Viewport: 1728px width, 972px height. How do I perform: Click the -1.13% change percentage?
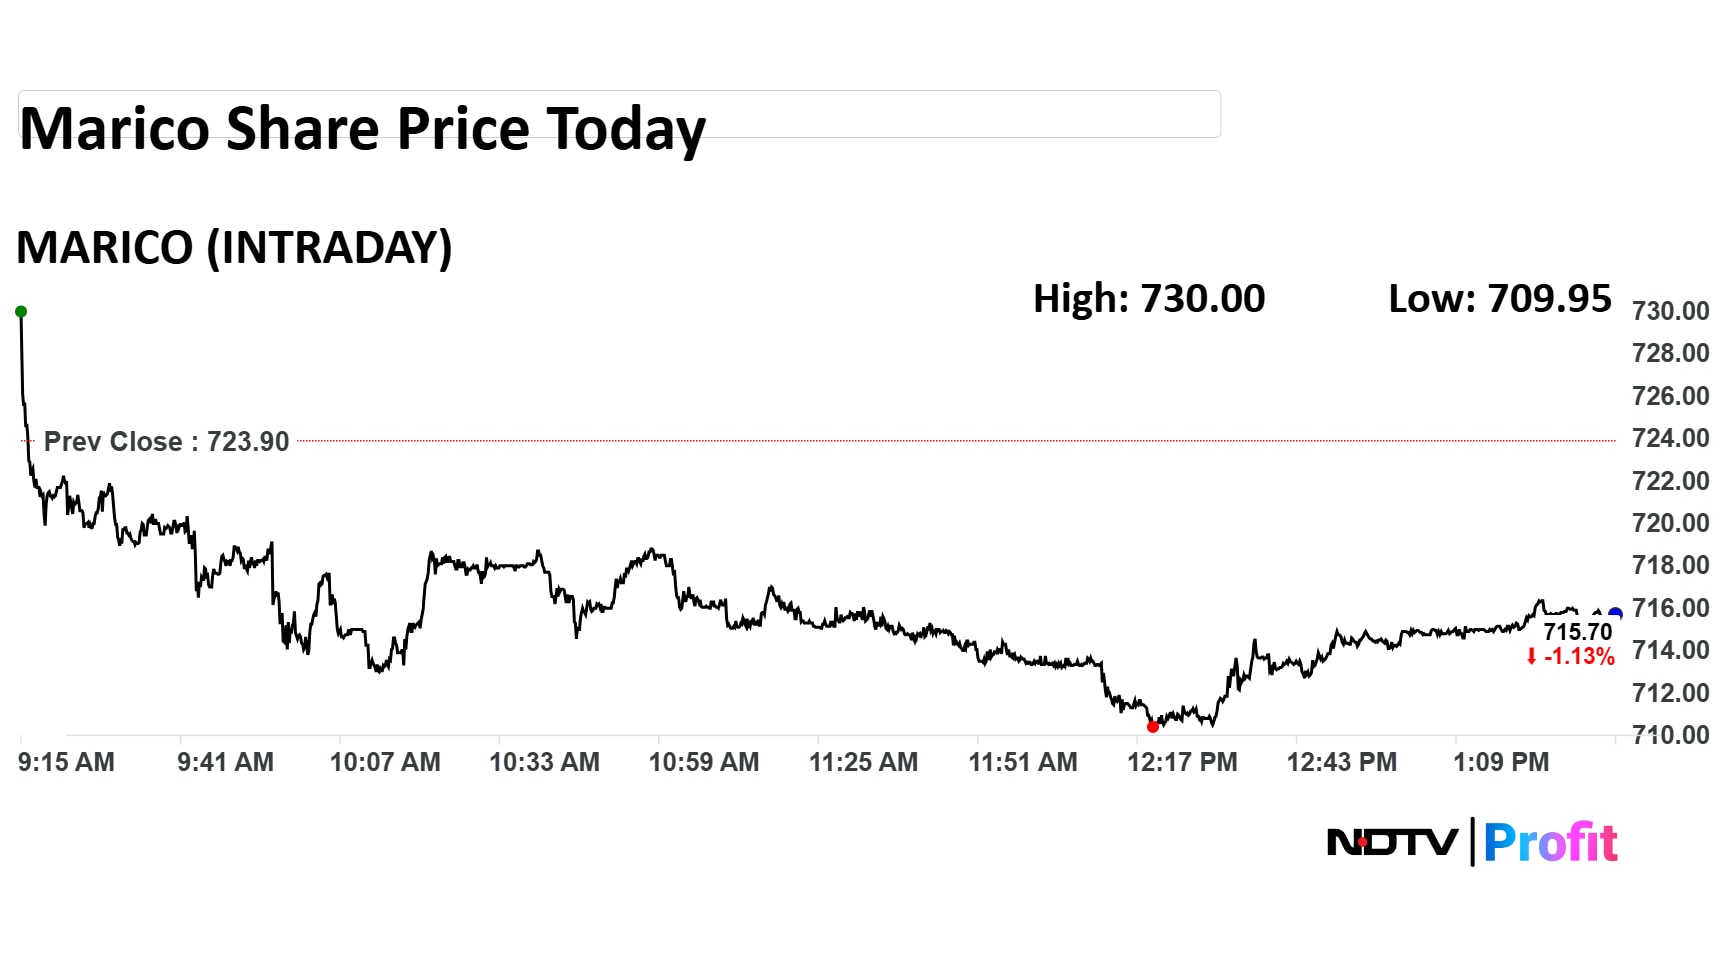1579,657
